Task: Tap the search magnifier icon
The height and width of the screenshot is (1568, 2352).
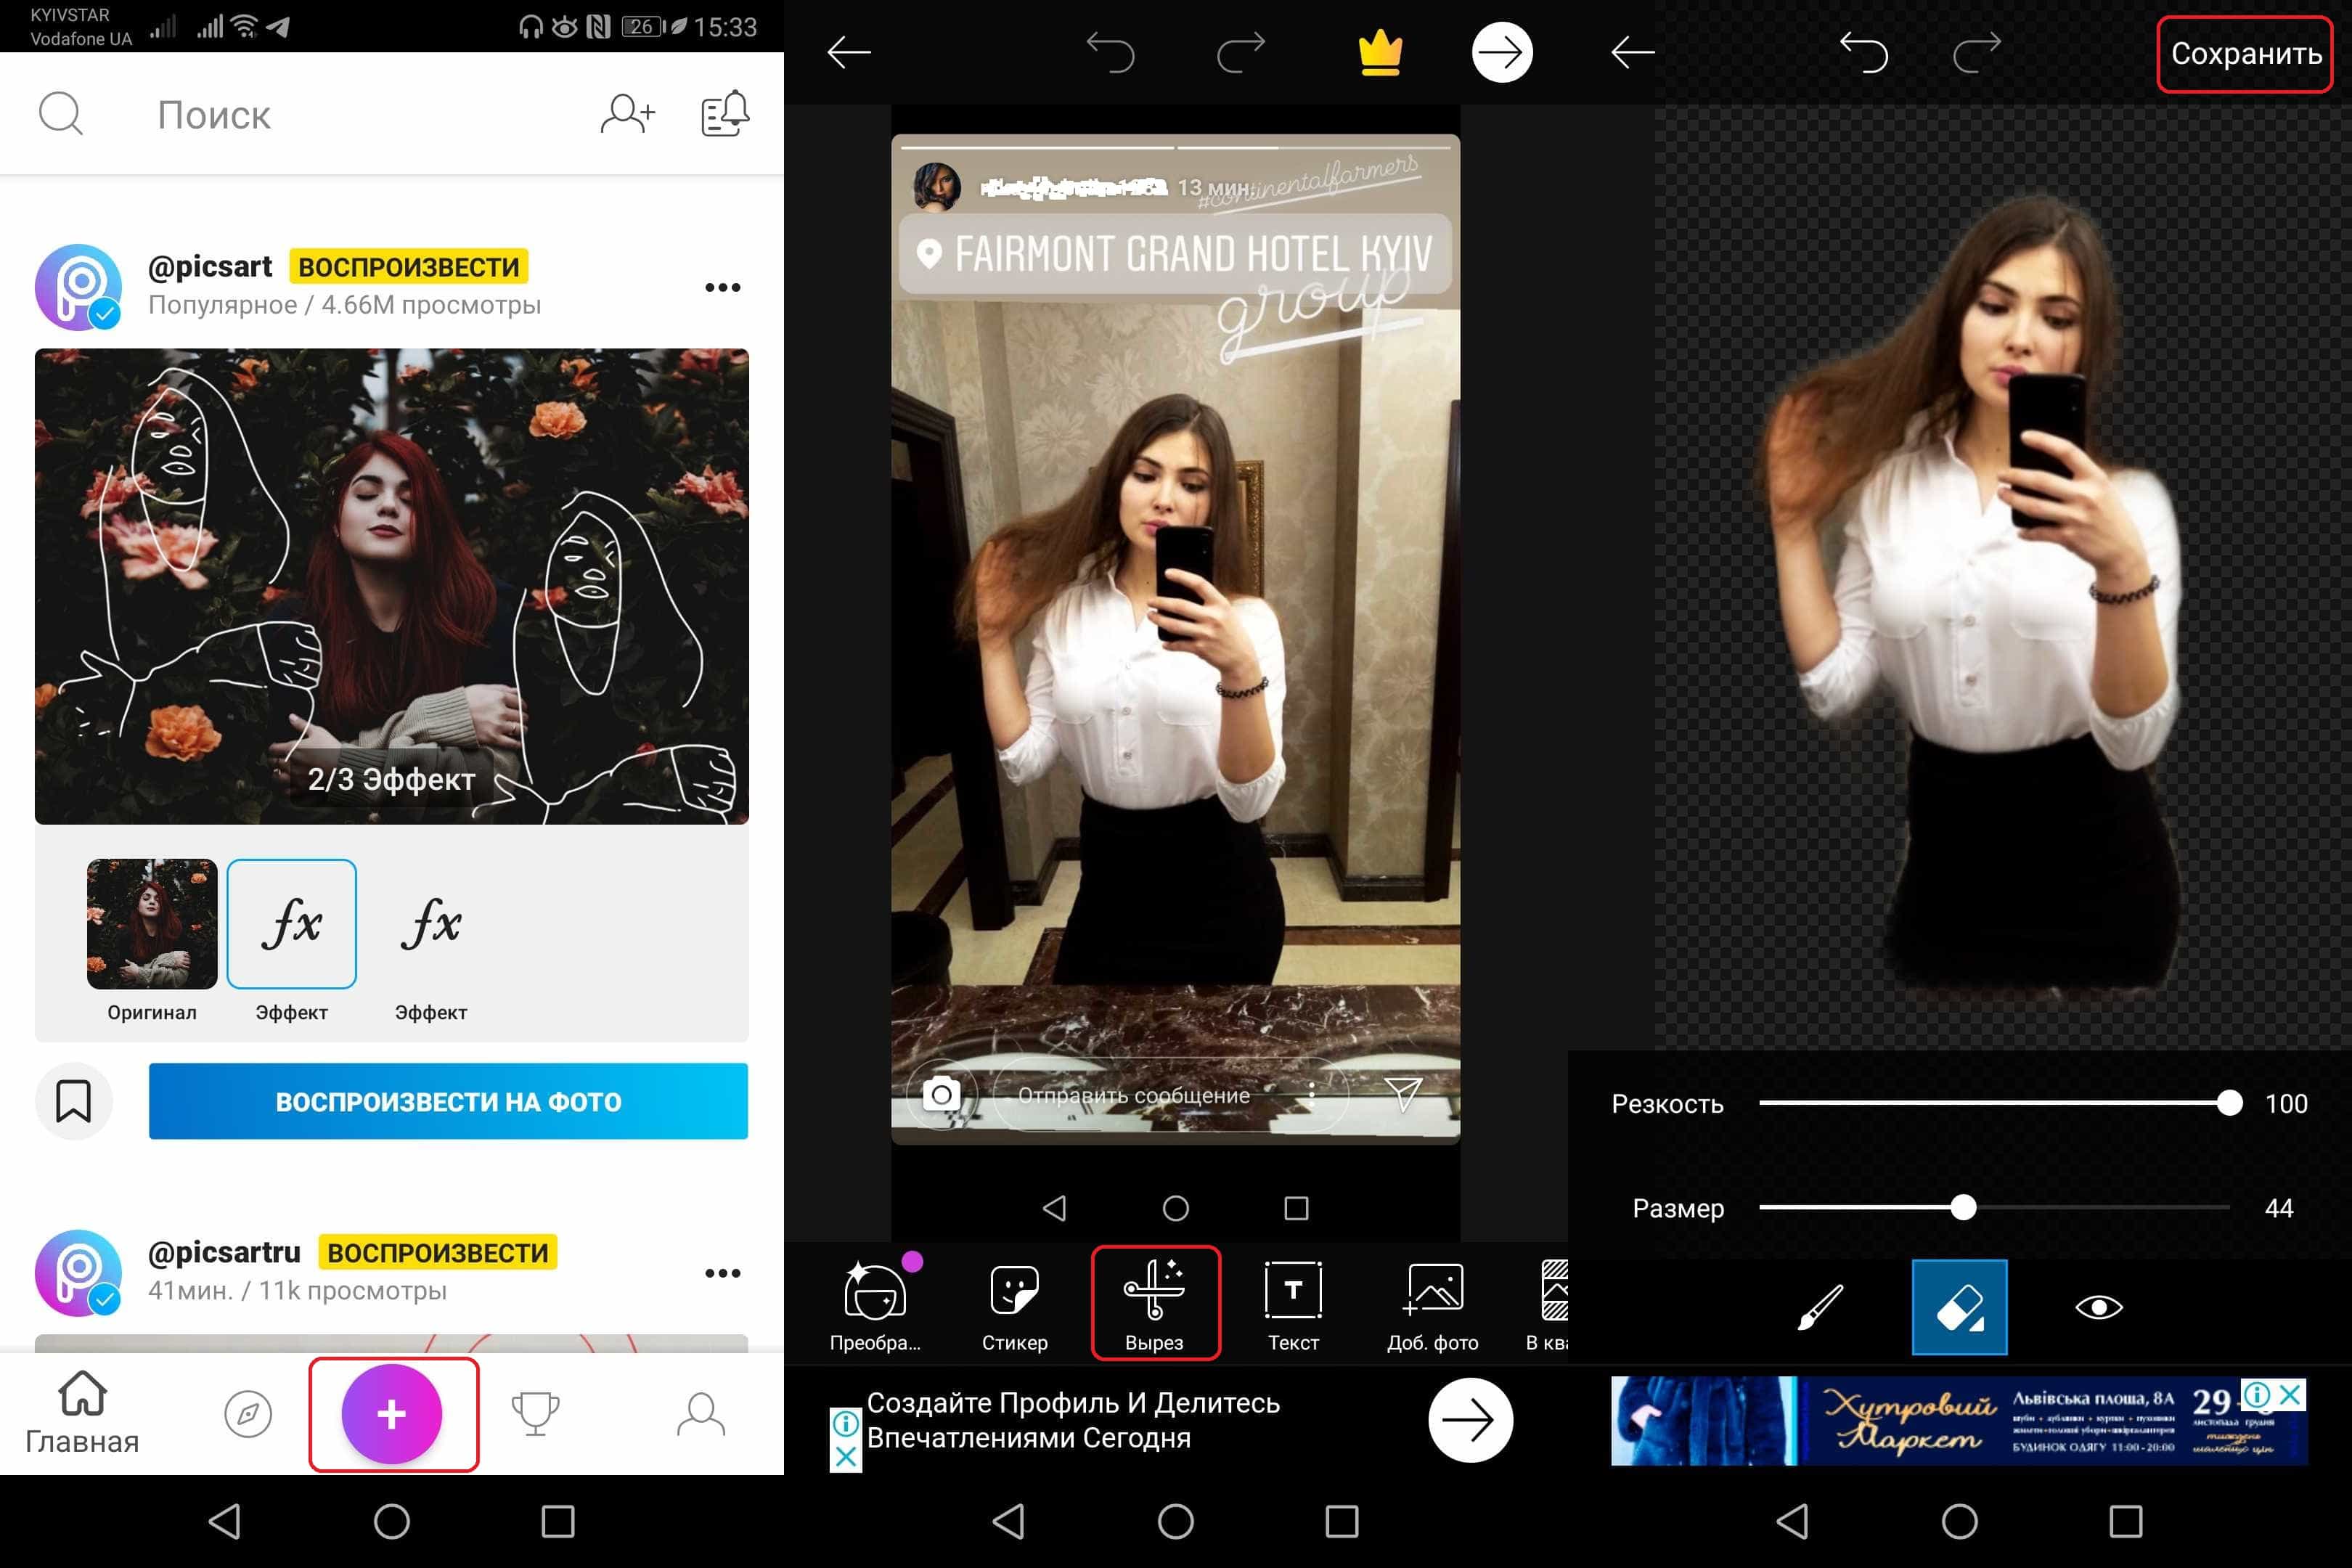Action: coord(61,114)
